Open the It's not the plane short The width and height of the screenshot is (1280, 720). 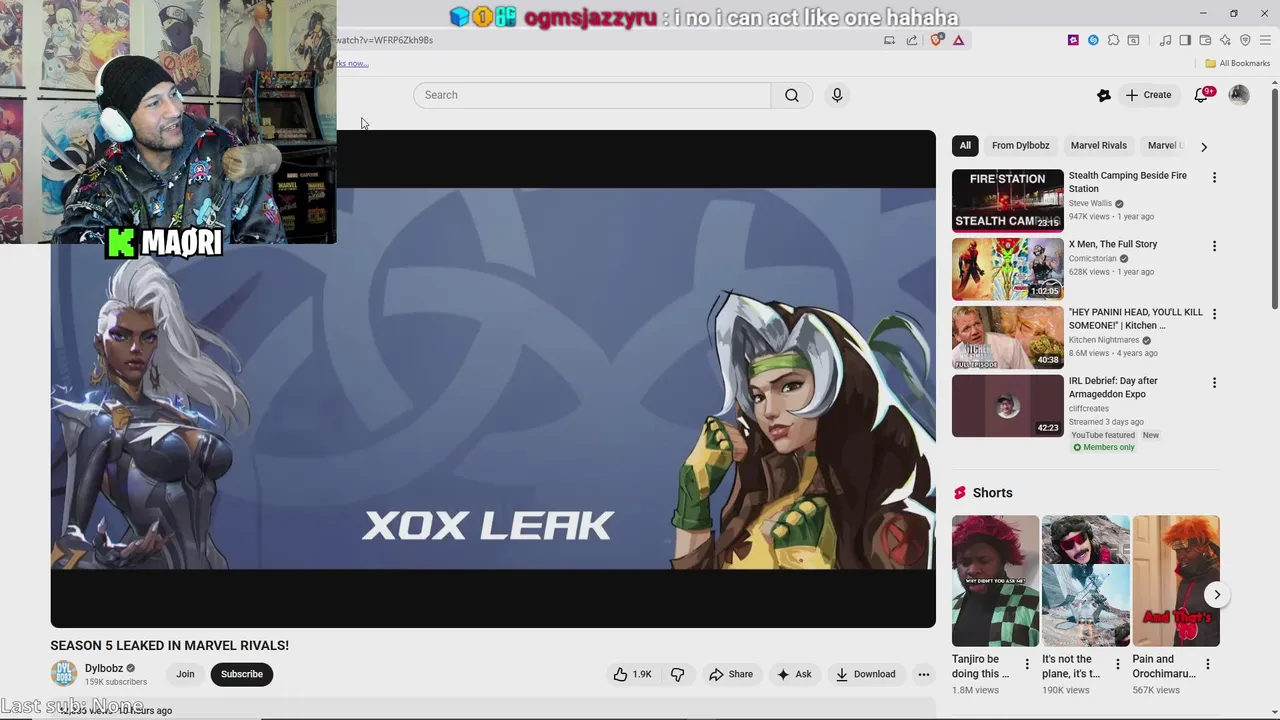pos(1086,581)
